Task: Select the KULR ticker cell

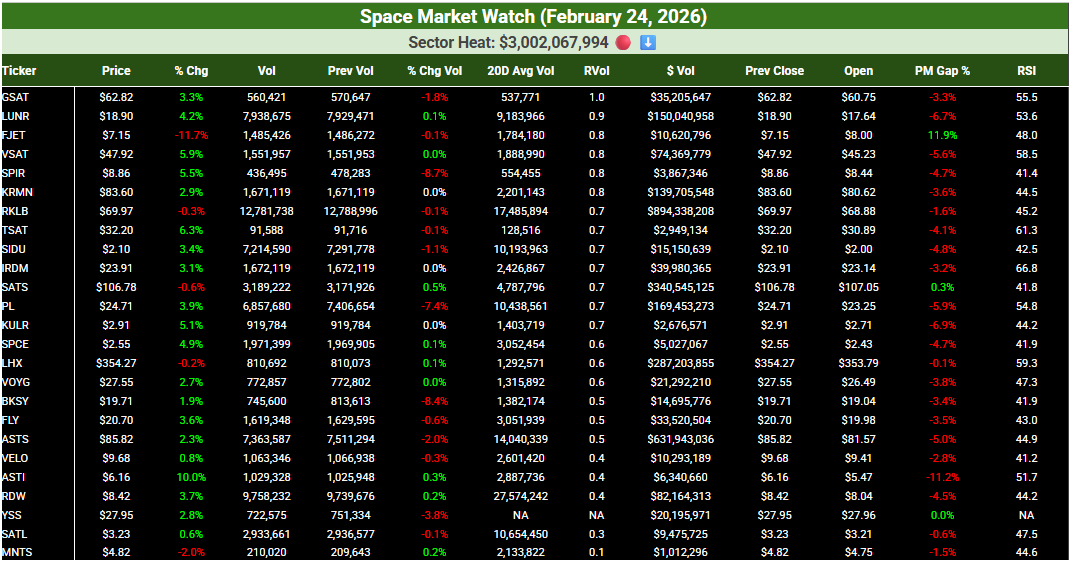Action: pos(15,326)
